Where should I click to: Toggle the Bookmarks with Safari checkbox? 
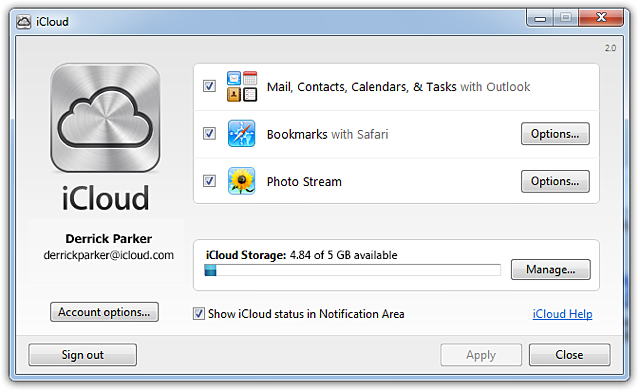click(x=209, y=134)
